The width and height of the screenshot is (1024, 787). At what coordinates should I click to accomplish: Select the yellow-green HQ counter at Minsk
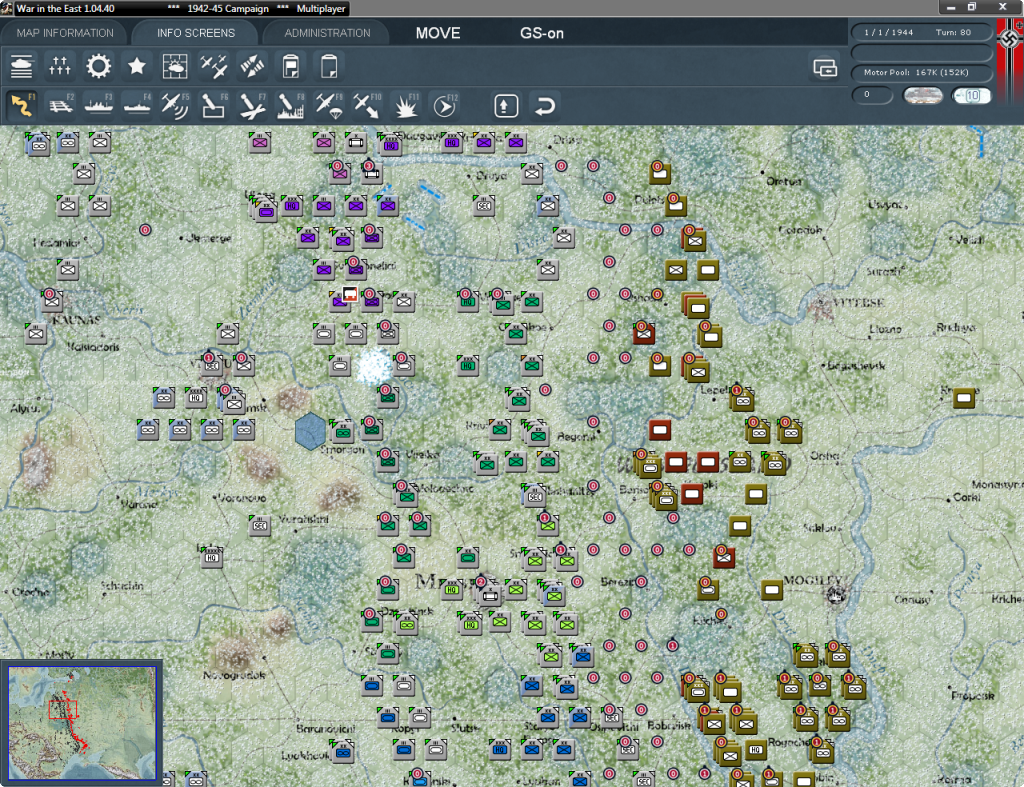pyautogui.click(x=452, y=590)
